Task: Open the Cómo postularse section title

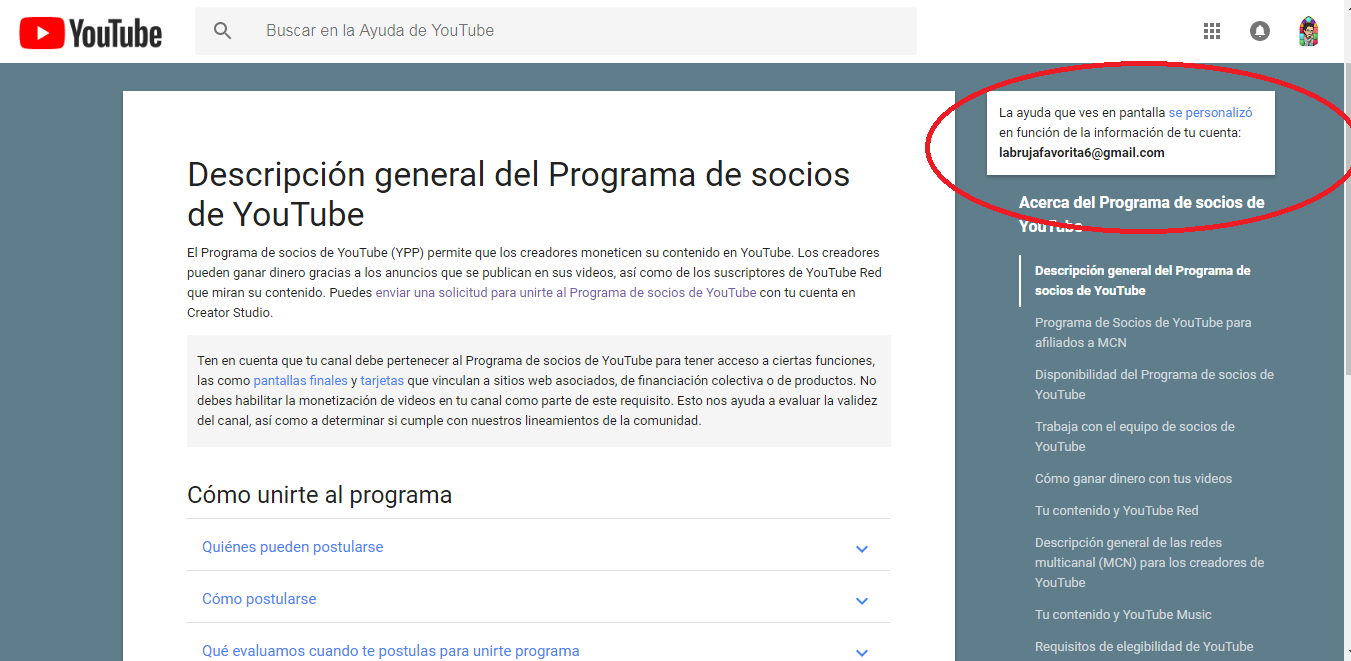Action: [x=259, y=599]
